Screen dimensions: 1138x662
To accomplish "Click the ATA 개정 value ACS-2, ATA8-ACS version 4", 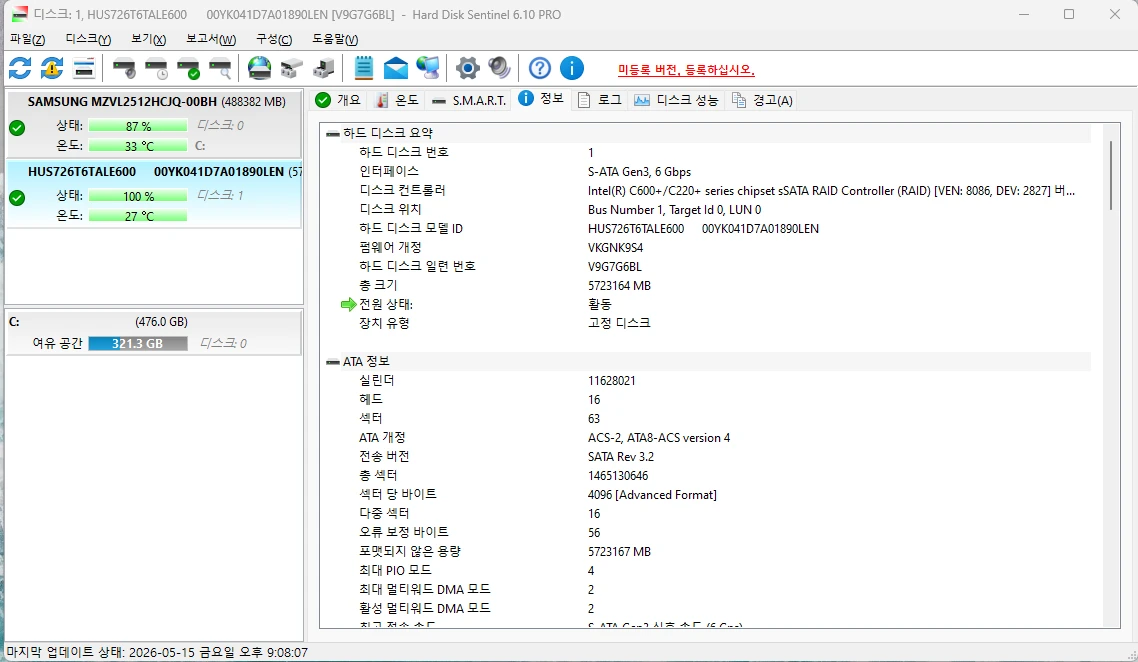I will pos(659,438).
